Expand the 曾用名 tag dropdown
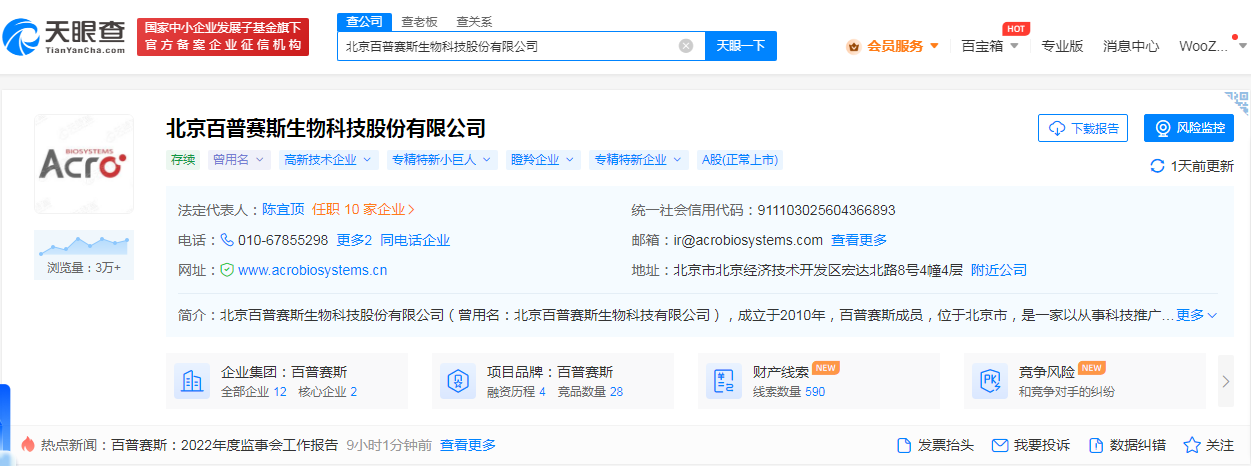Image resolution: width=1251 pixels, height=466 pixels. click(x=240, y=159)
